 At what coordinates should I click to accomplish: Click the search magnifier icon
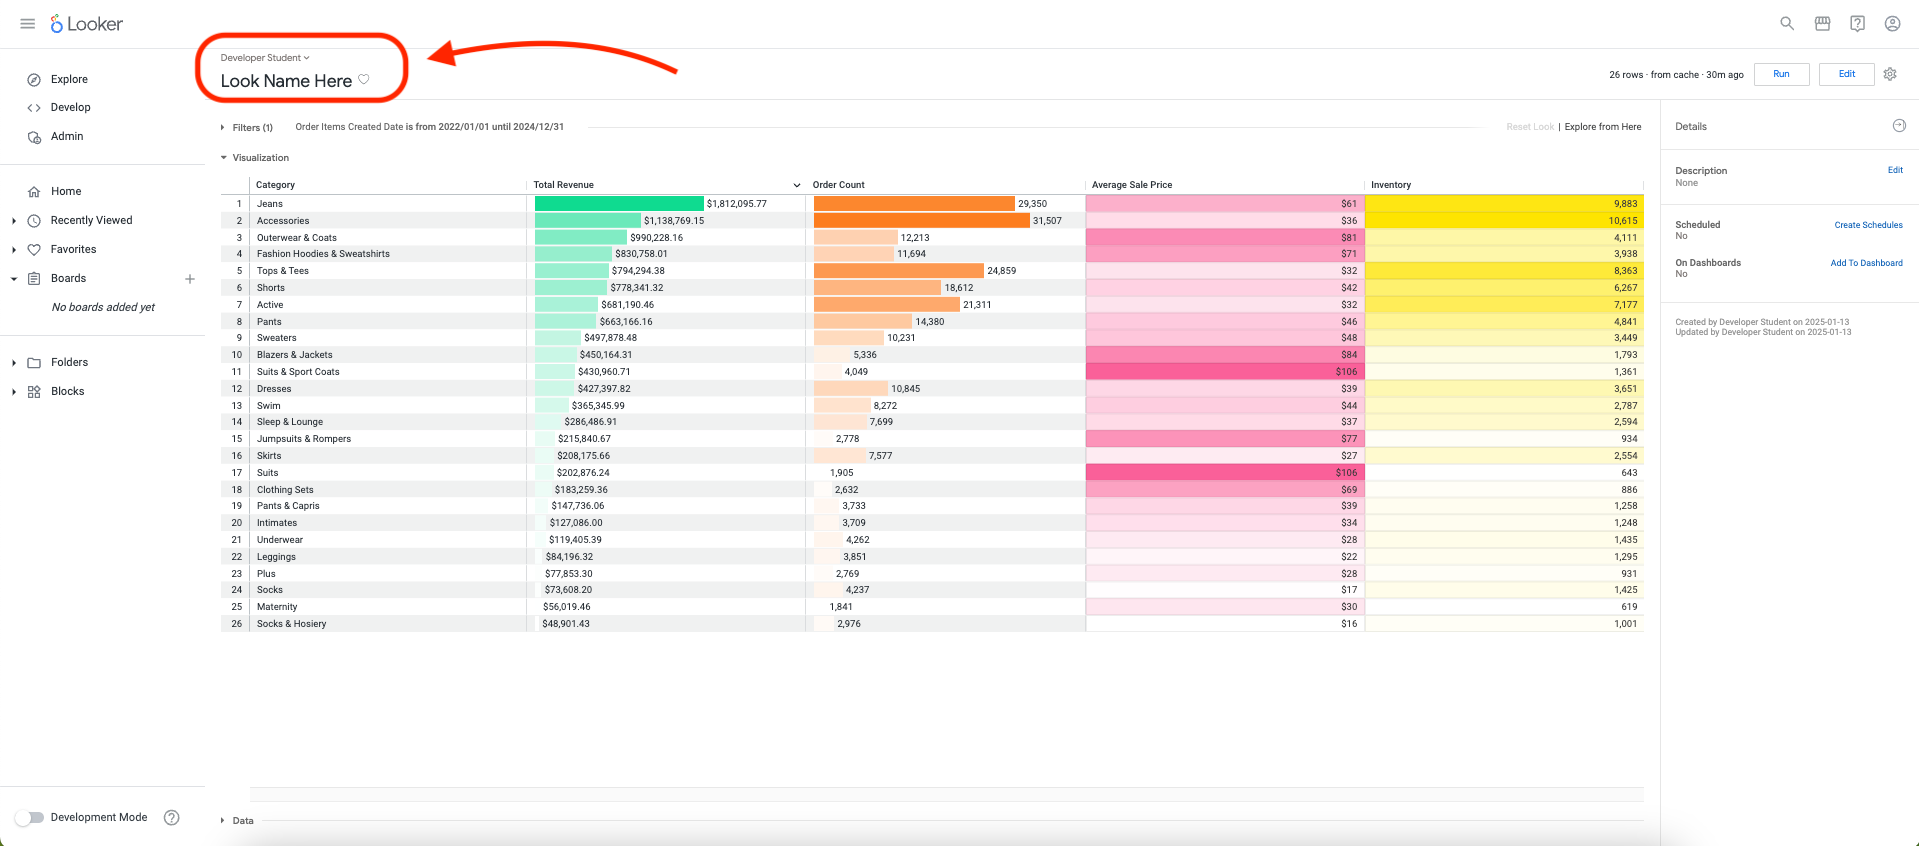[1787, 24]
